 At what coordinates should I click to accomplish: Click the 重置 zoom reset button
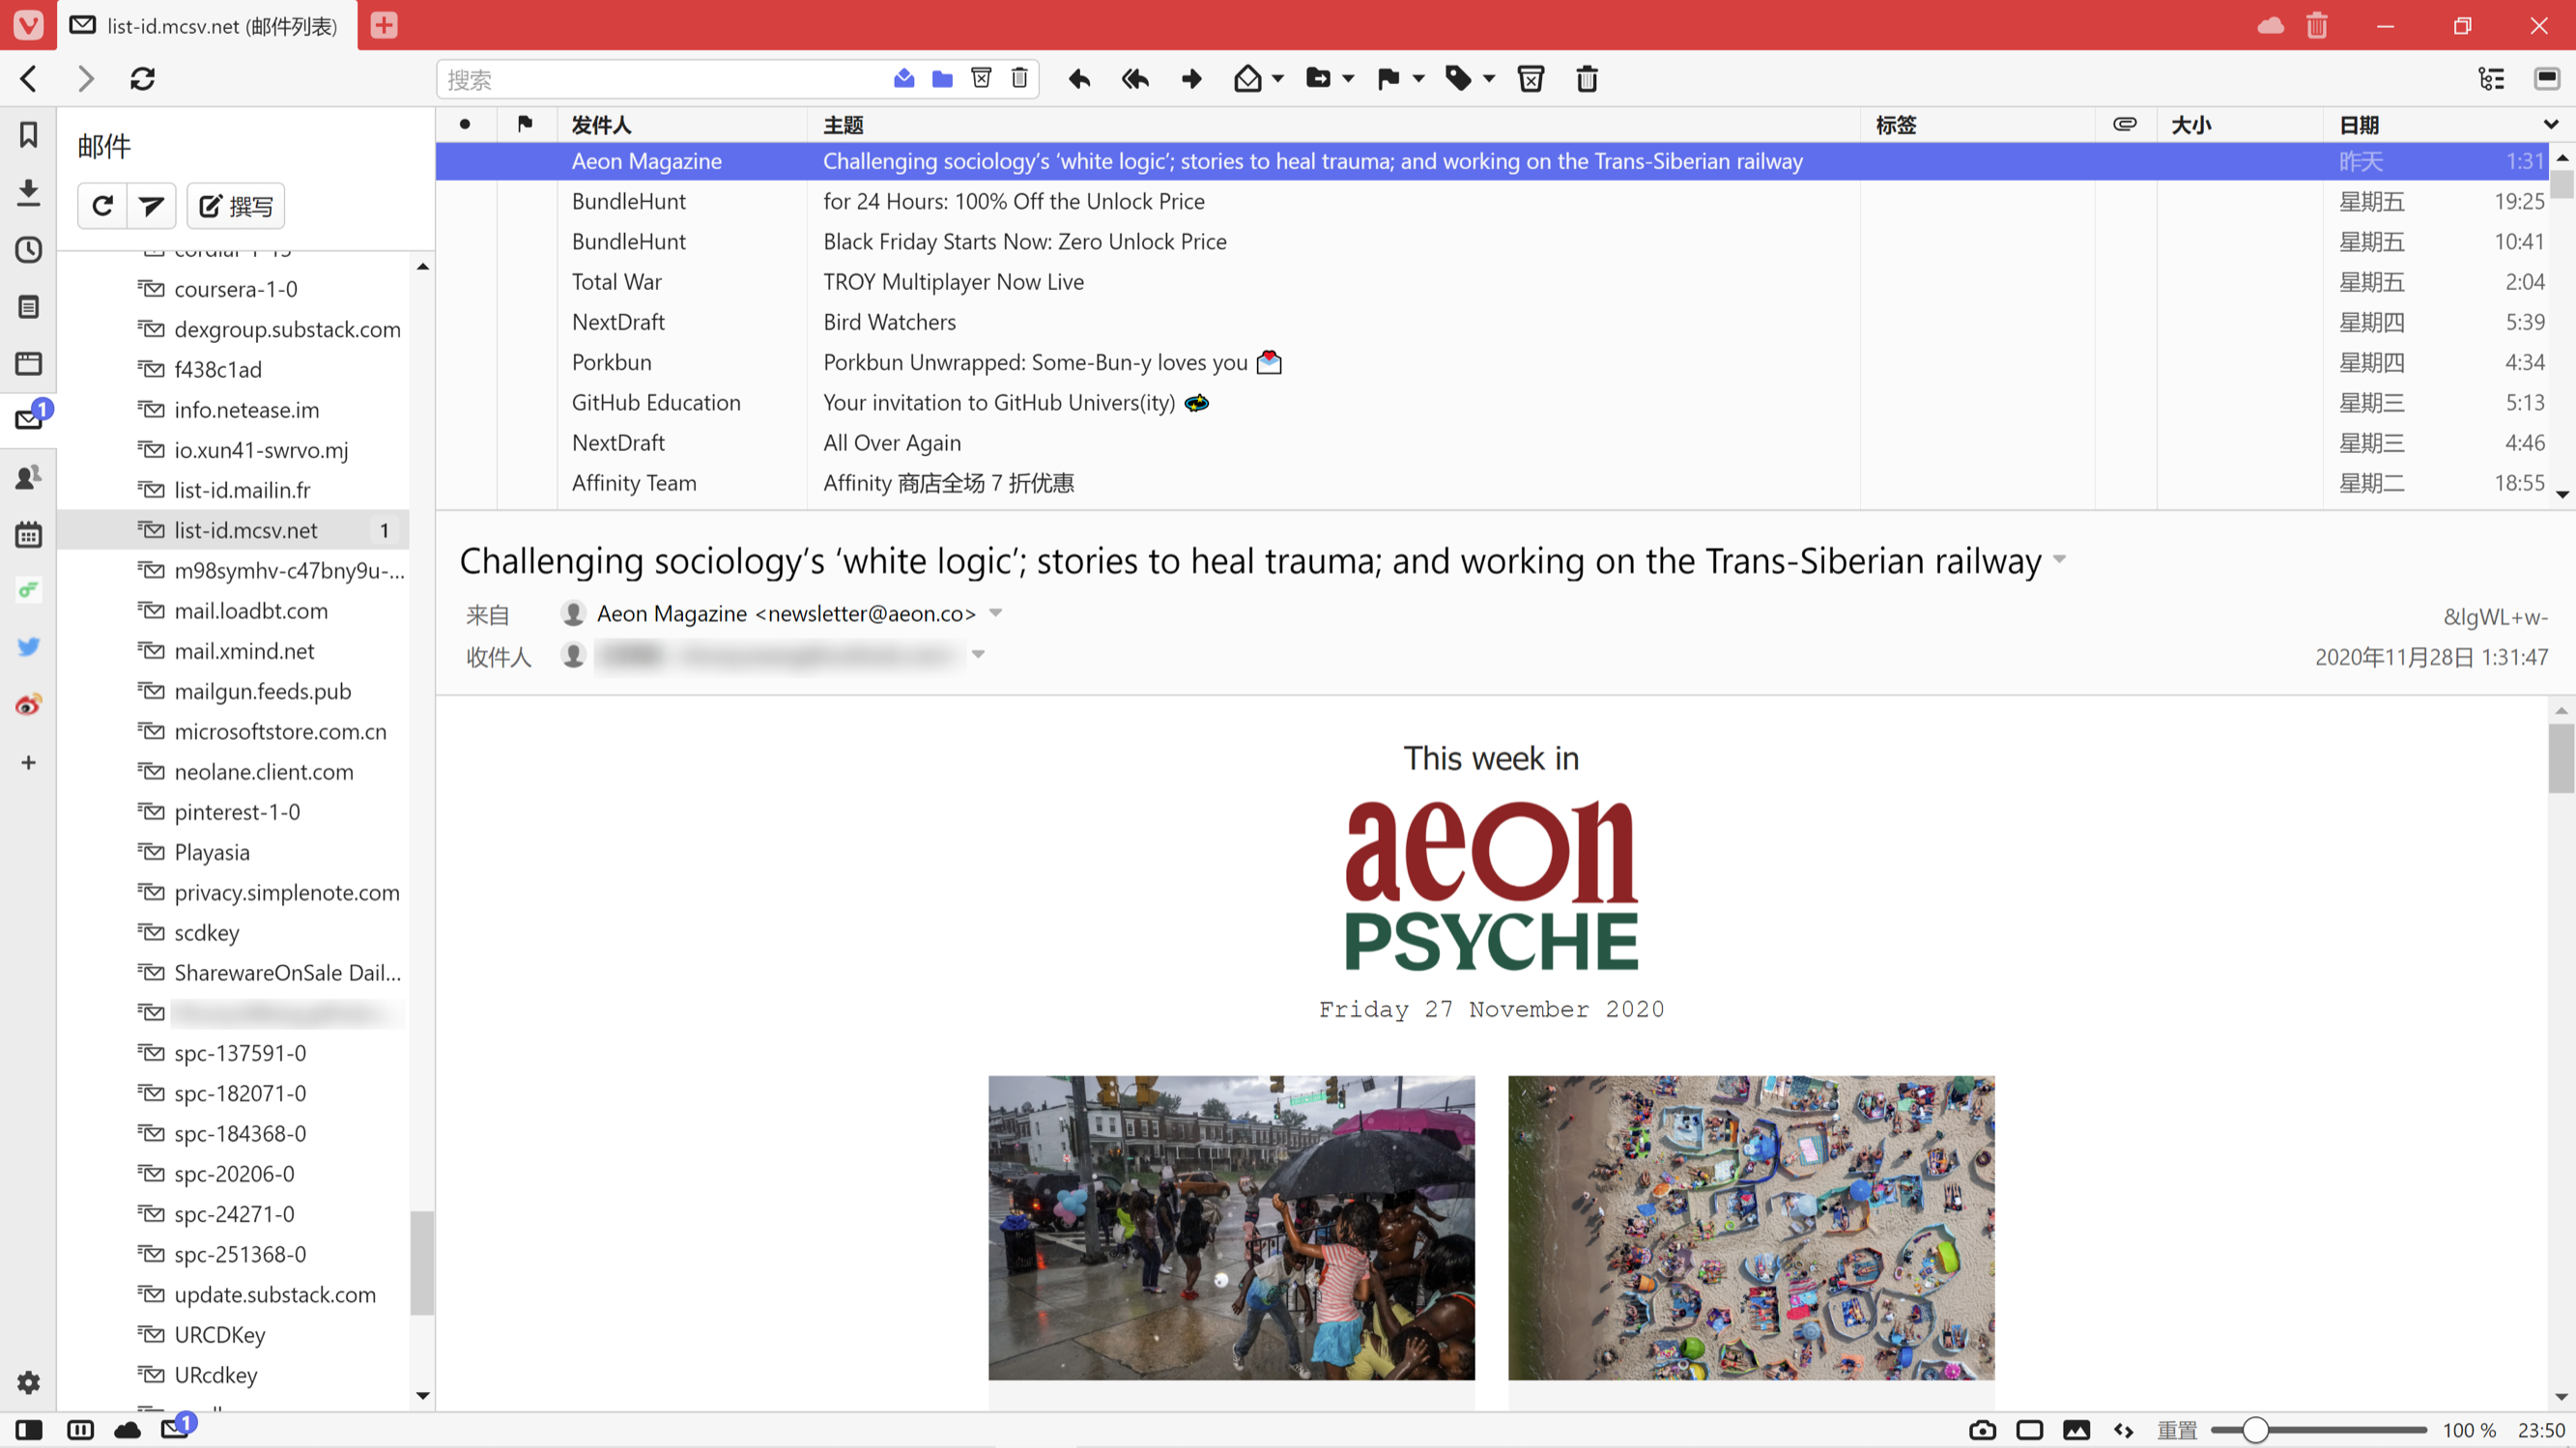point(2176,1430)
